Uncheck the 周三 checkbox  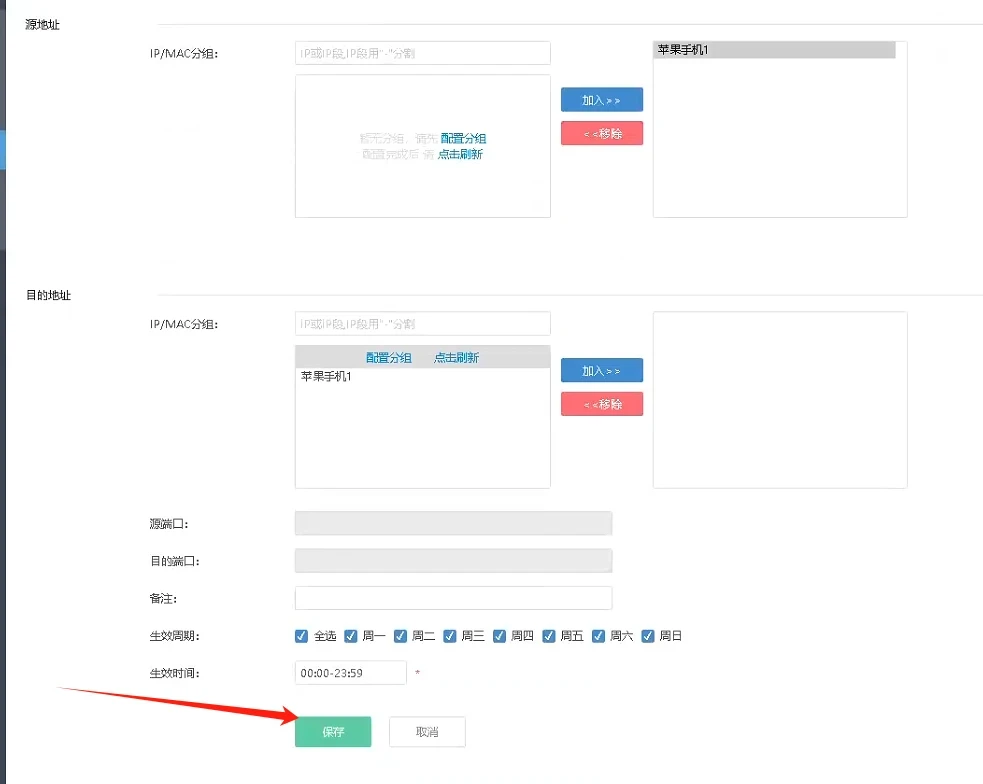pos(450,636)
